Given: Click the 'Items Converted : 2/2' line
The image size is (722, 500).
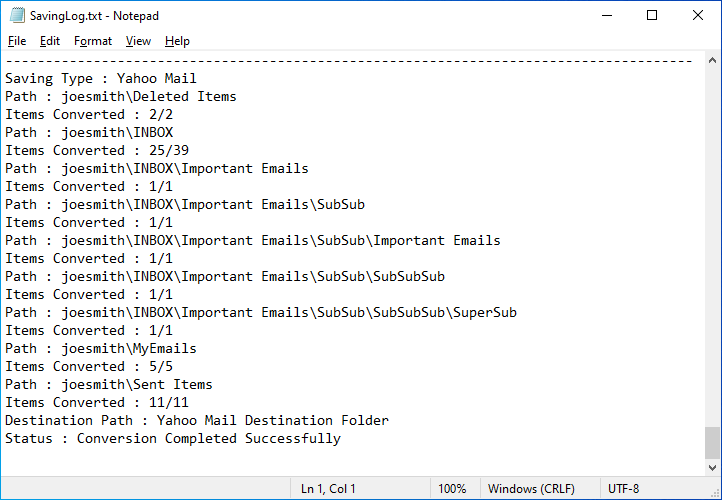Looking at the screenshot, I should point(89,114).
